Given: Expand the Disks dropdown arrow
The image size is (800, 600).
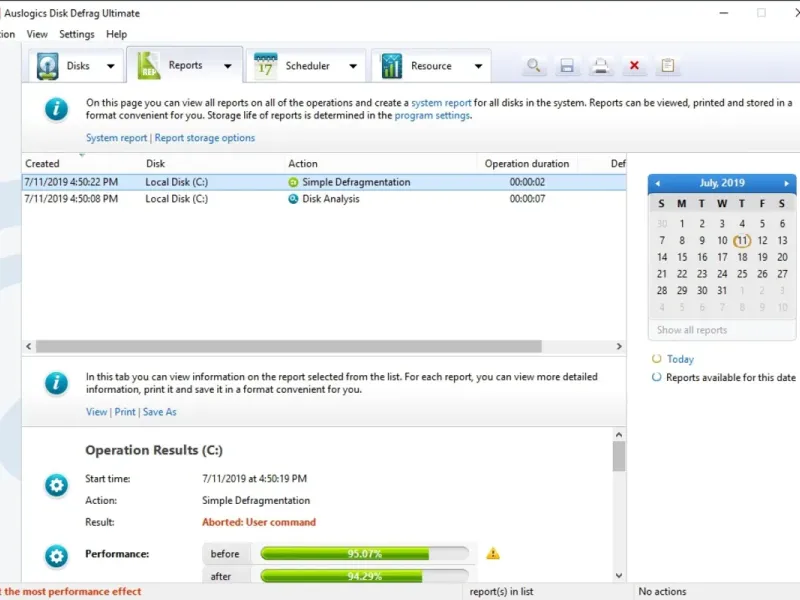Looking at the screenshot, I should point(111,66).
